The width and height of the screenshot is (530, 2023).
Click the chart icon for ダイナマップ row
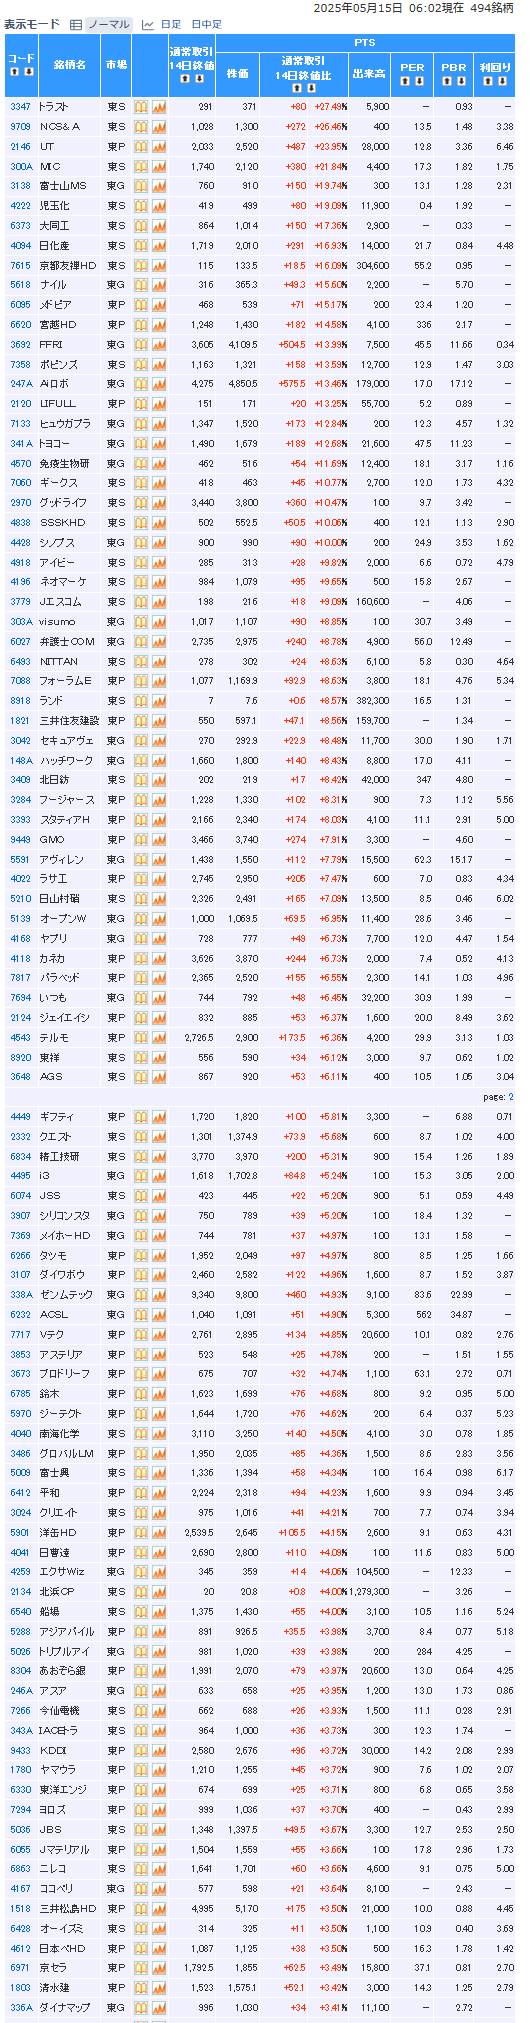click(x=159, y=2008)
